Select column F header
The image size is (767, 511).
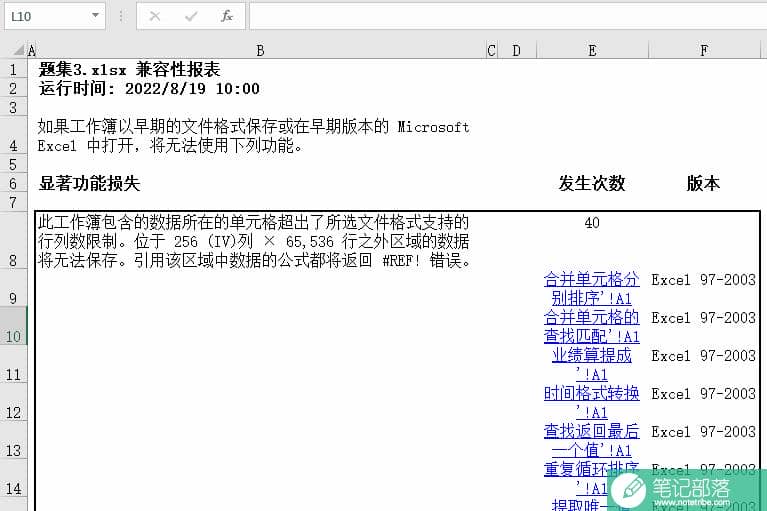click(x=704, y=50)
